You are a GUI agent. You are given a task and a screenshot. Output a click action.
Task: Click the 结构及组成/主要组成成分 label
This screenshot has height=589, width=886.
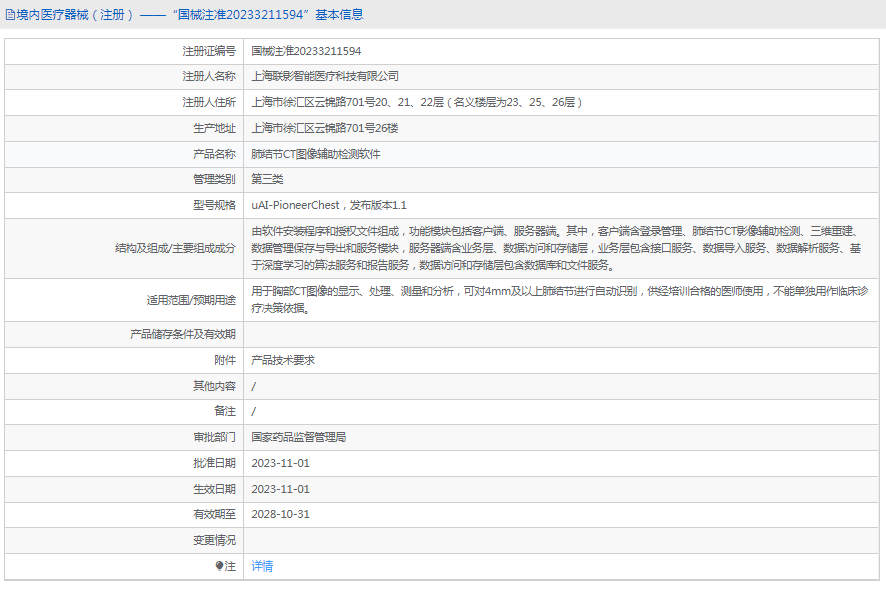(x=175, y=248)
